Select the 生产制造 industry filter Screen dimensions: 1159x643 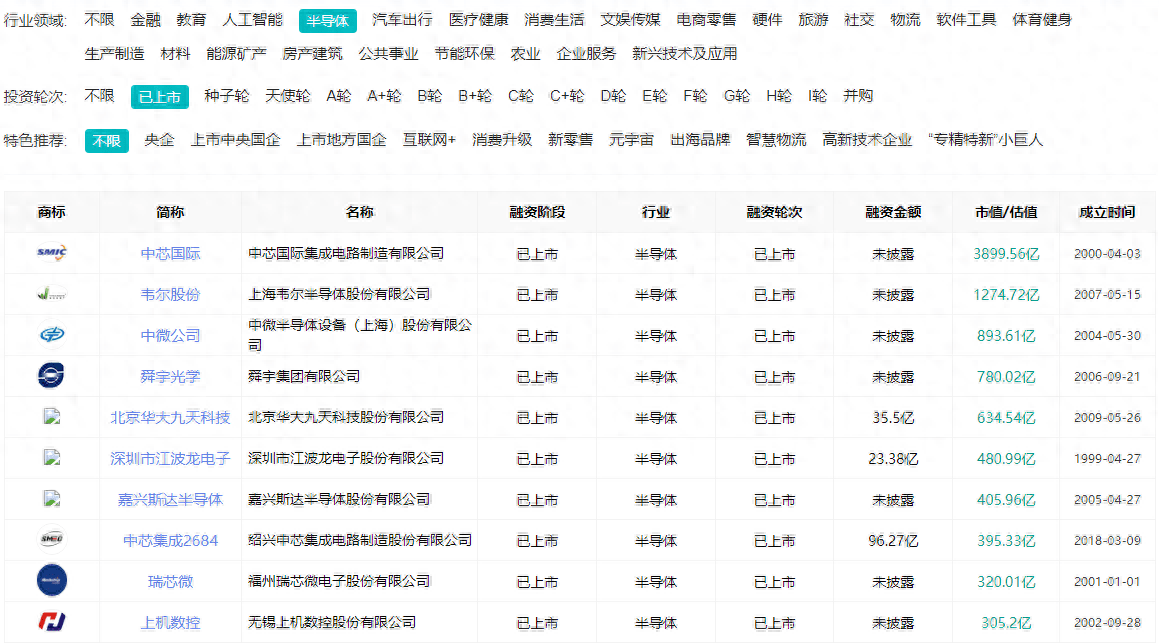pyautogui.click(x=115, y=54)
